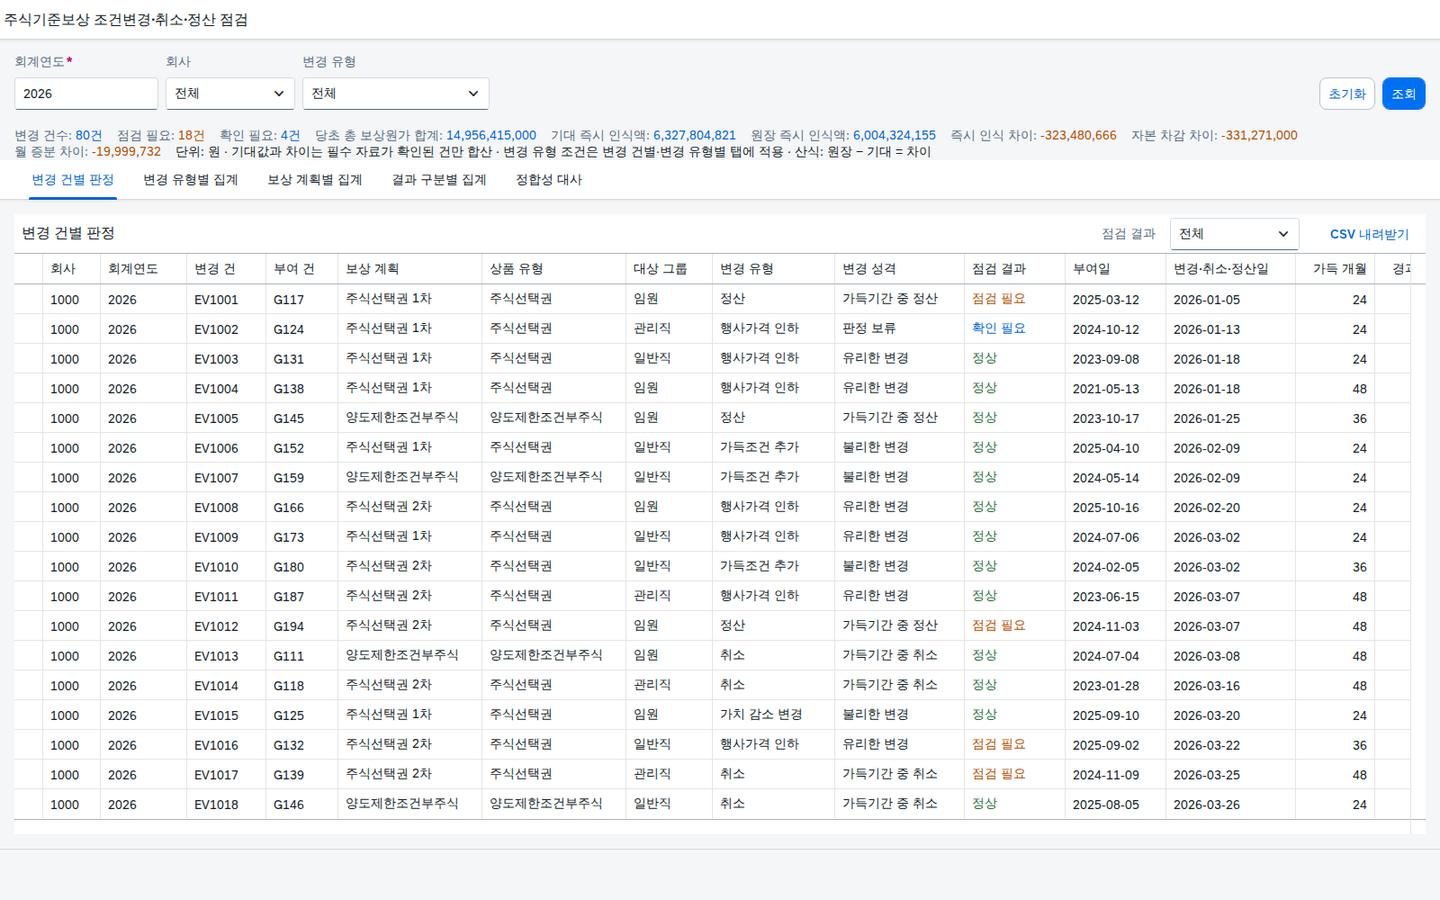The image size is (1440, 900).
Task: Click the 초기화 button
Action: click(1347, 94)
